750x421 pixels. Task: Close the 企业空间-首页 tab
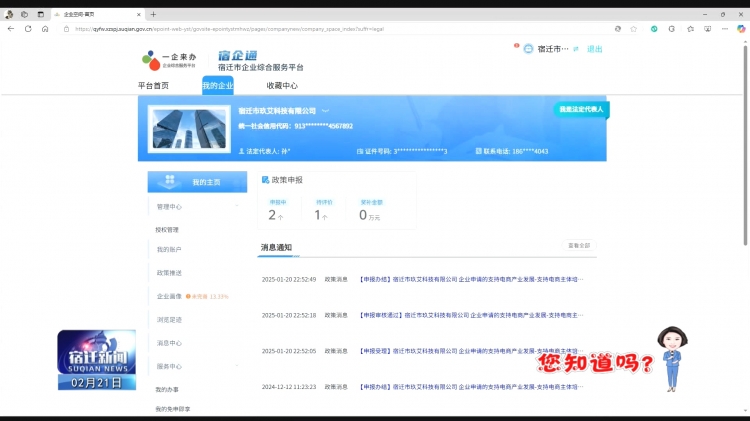point(139,14)
